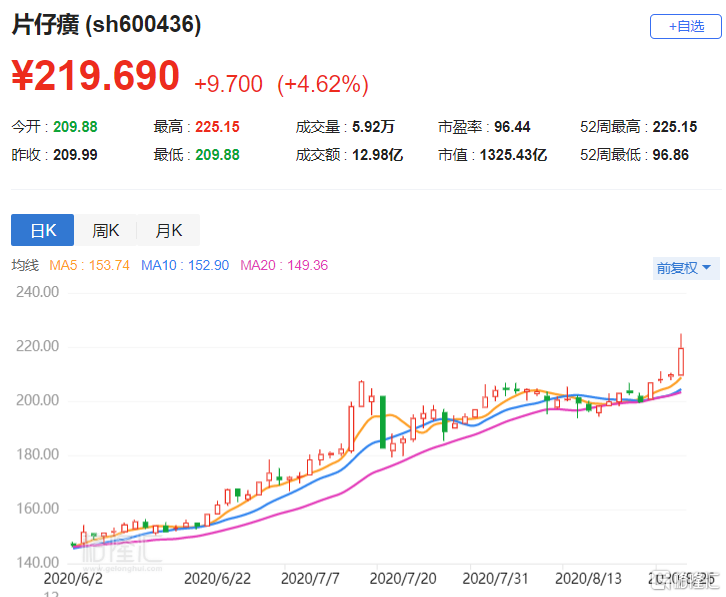Click the 220.00 y-axis label
The height and width of the screenshot is (597, 726).
(x=38, y=346)
